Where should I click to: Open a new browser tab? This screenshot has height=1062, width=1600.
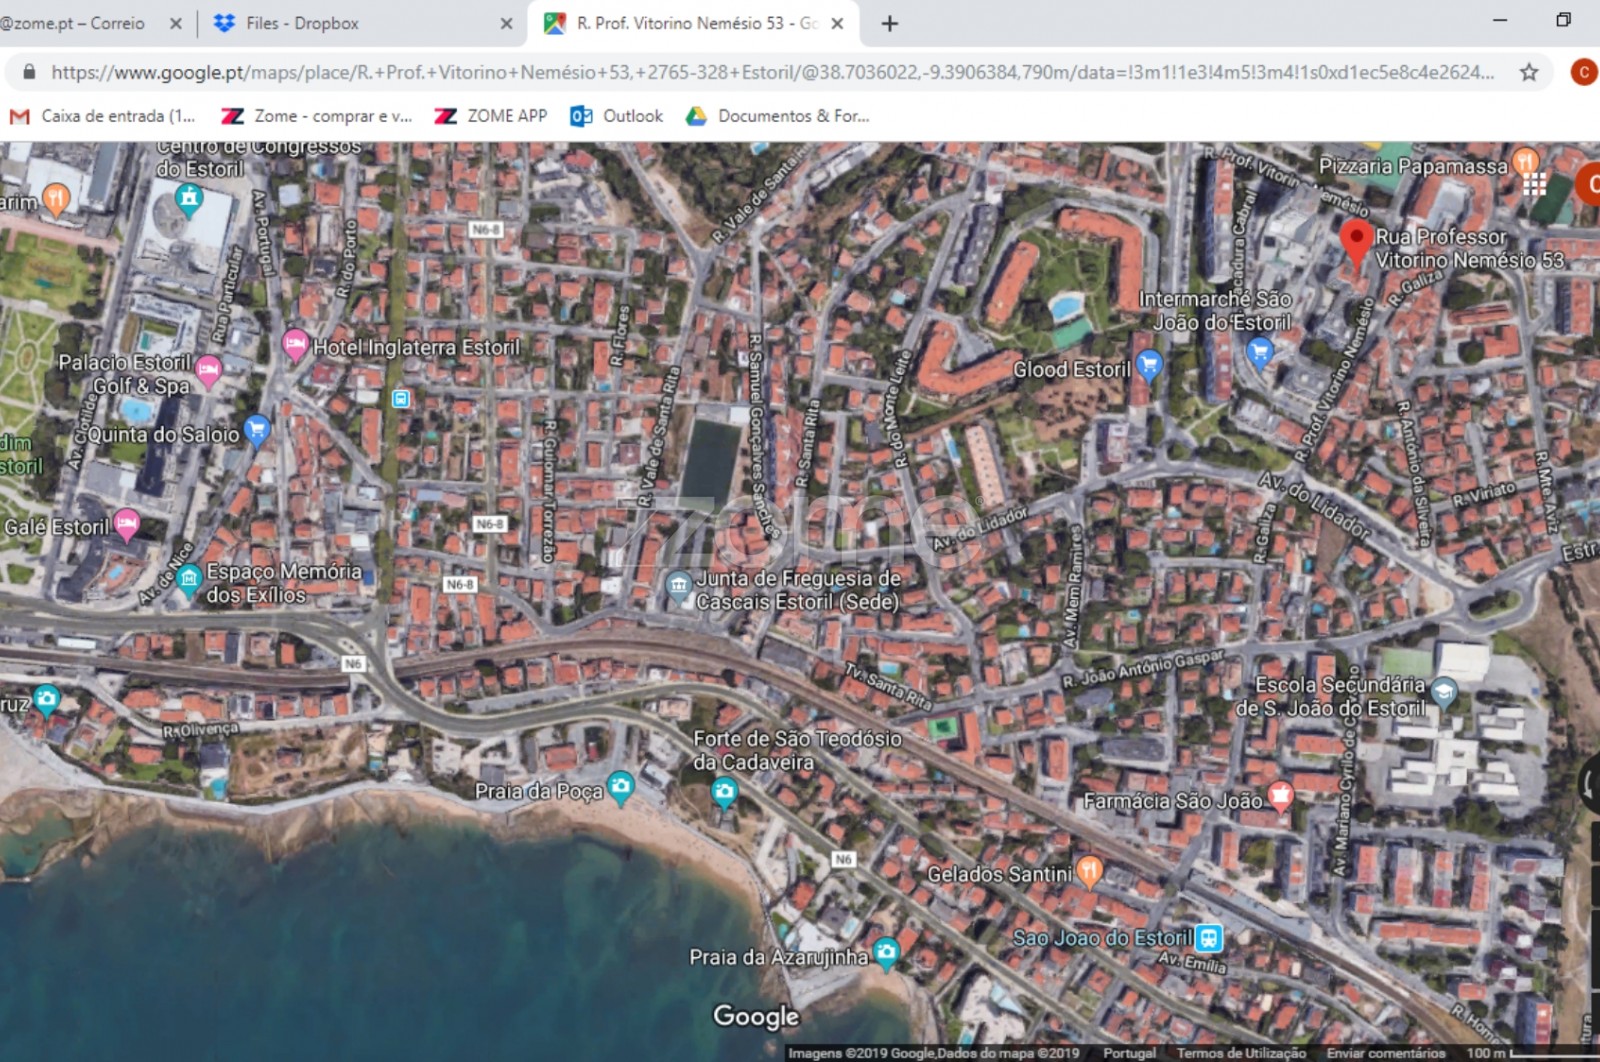889,23
